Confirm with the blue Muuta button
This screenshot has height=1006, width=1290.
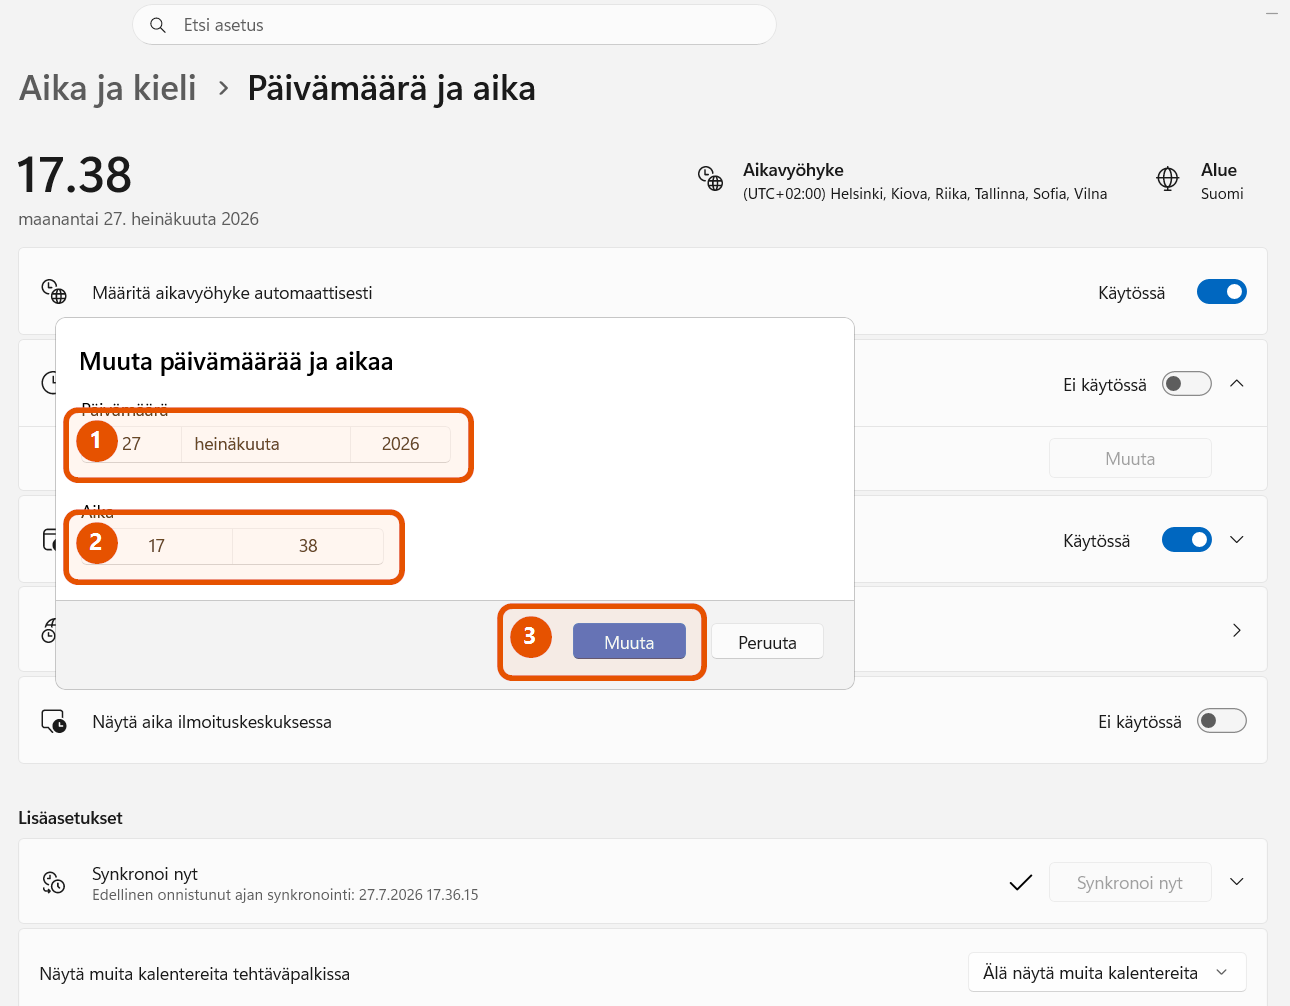coord(629,642)
